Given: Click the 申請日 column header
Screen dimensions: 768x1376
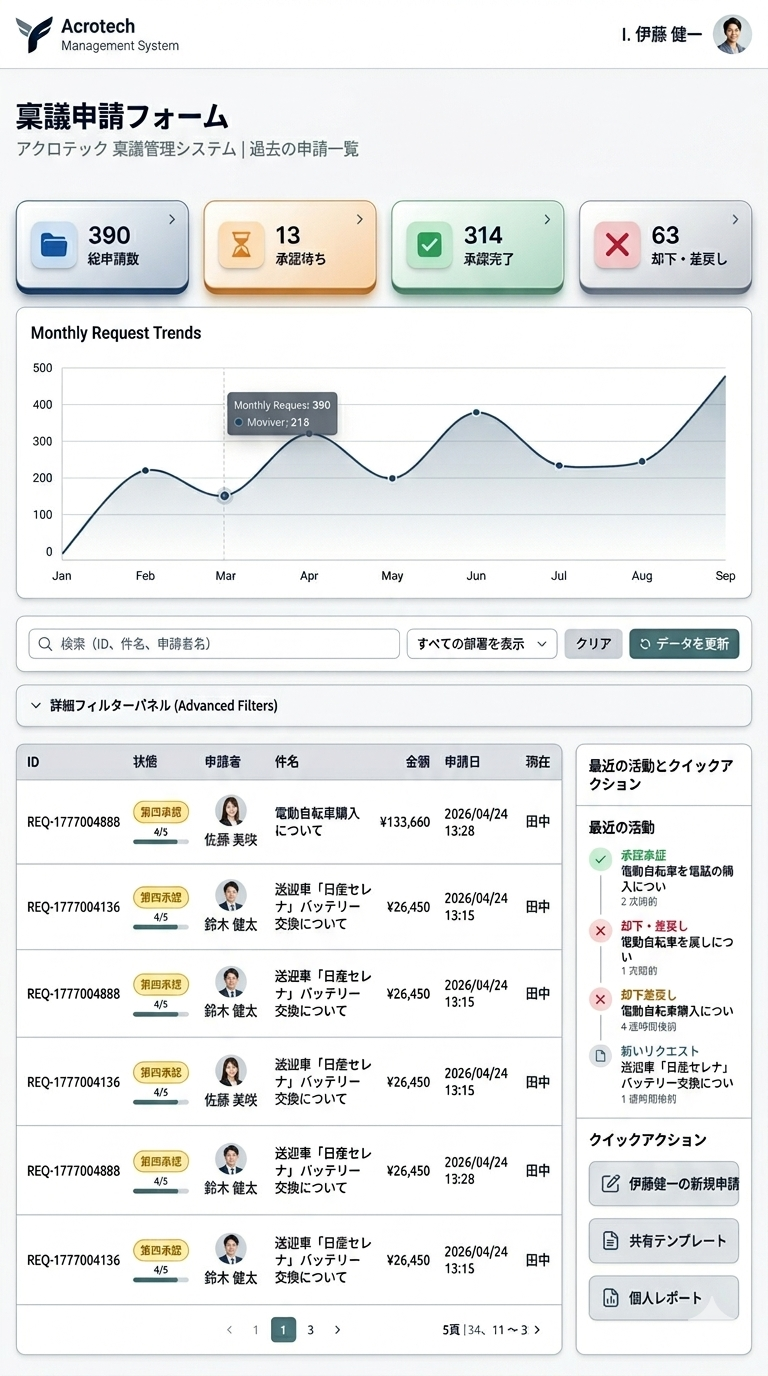Looking at the screenshot, I should click(462, 762).
